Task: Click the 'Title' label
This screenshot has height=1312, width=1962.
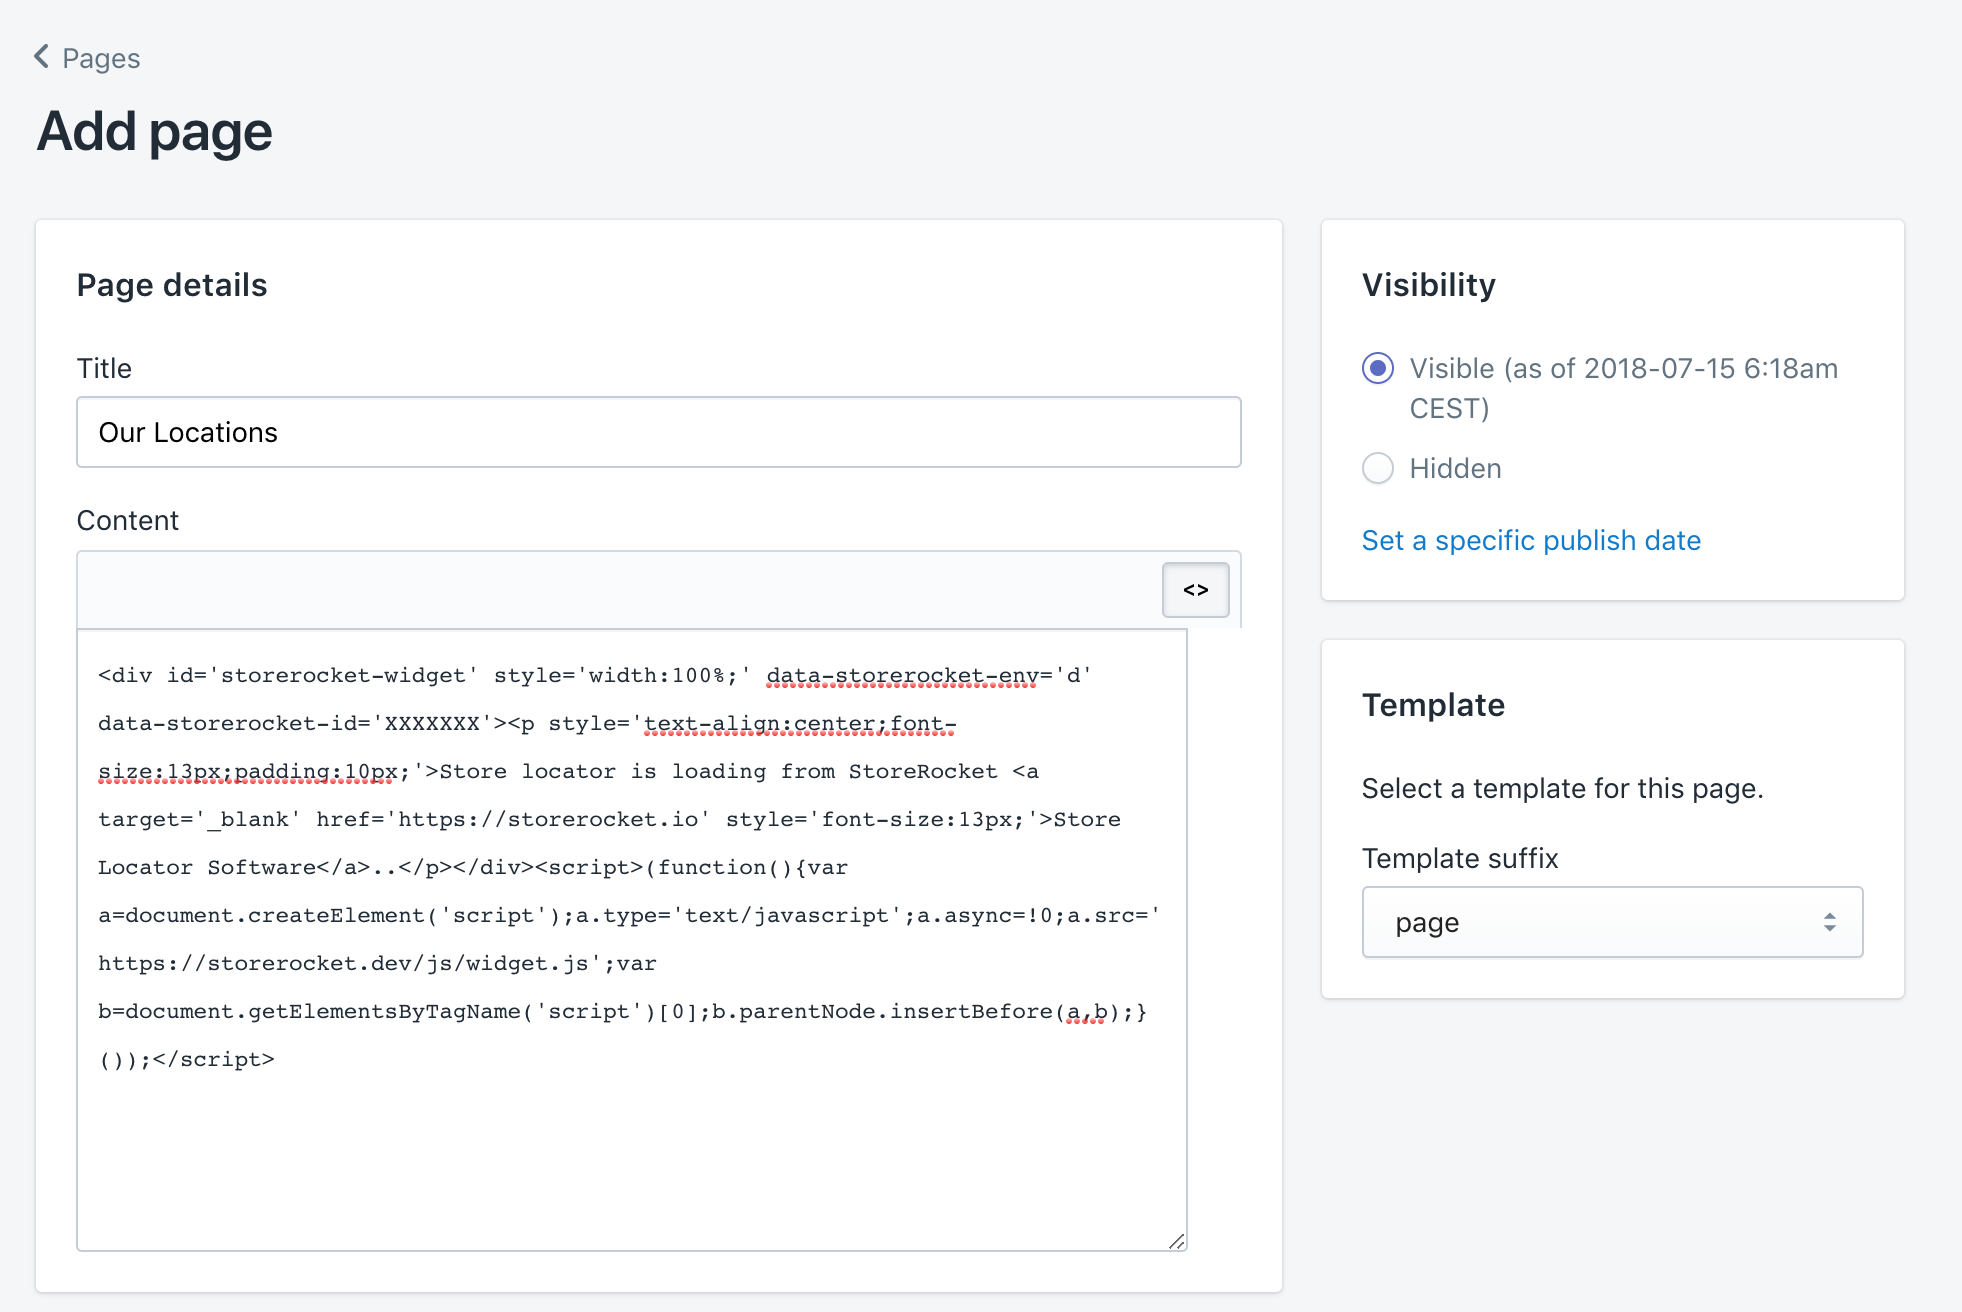Action: tap(104, 369)
